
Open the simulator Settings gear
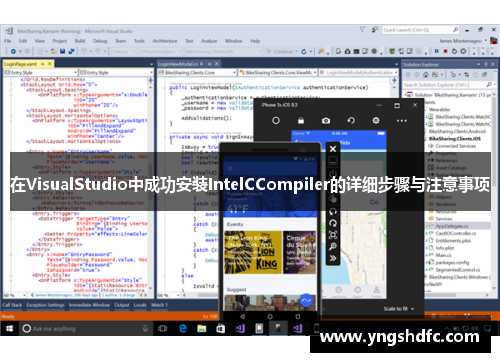point(376,120)
